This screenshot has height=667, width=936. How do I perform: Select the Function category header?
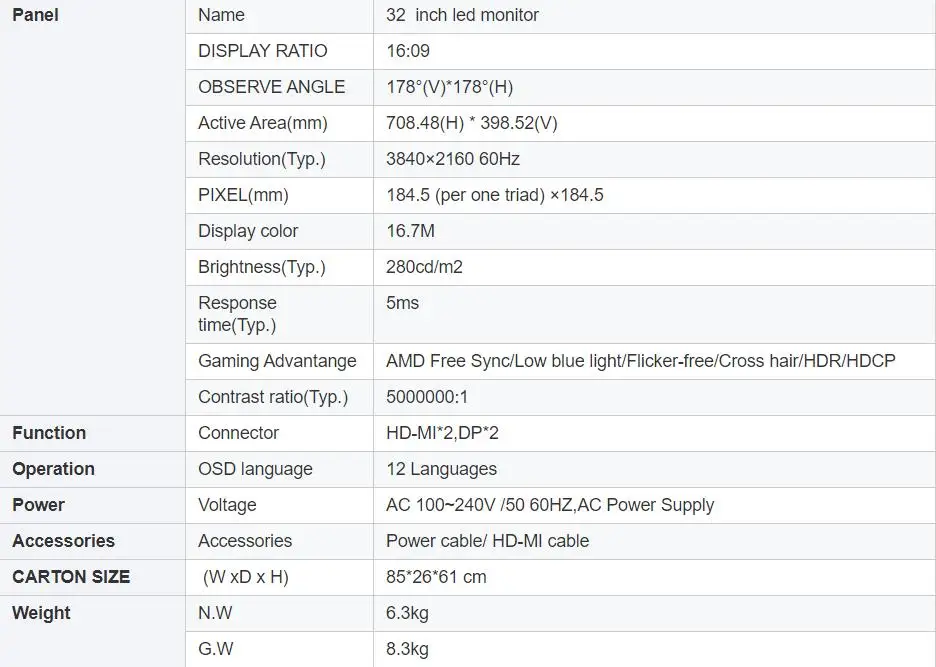pyautogui.click(x=49, y=433)
